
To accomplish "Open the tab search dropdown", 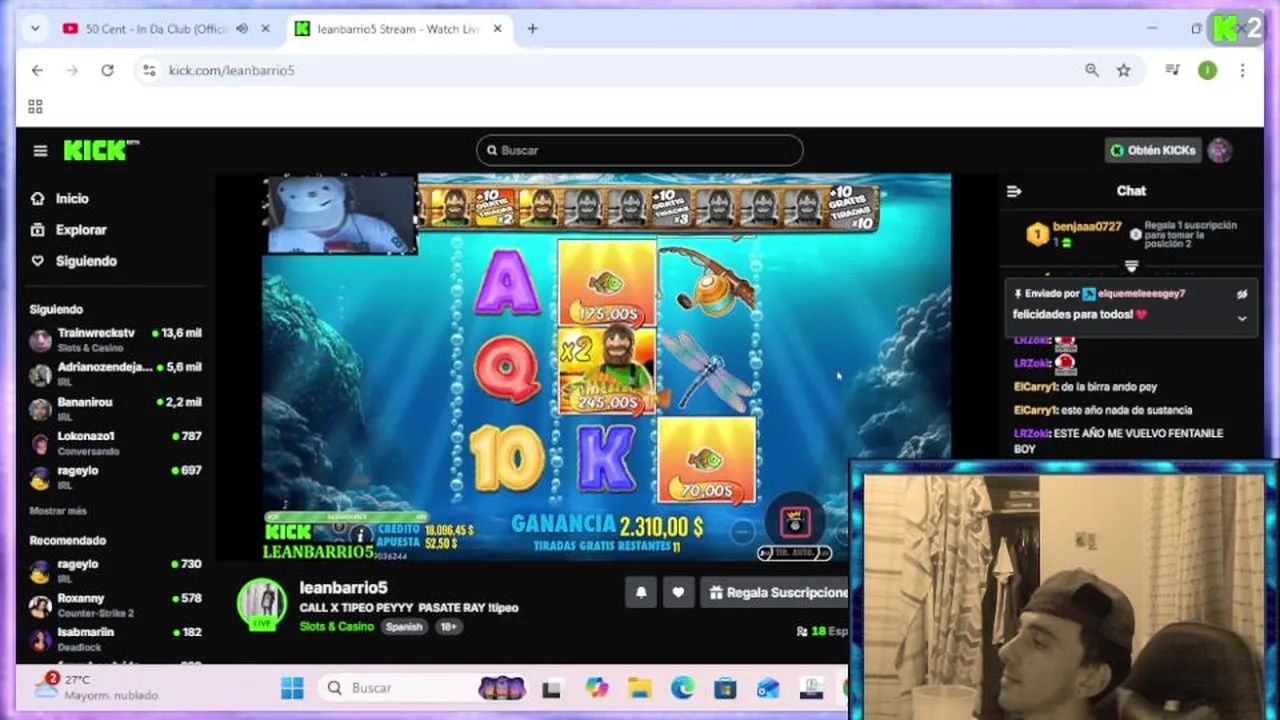I will 35,29.
